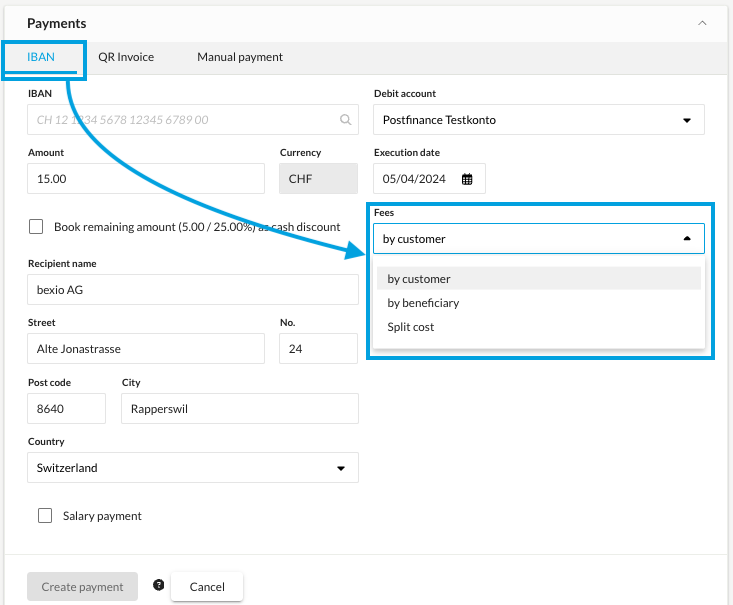Cancel the payment form
This screenshot has height=605, width=733.
pos(207,587)
